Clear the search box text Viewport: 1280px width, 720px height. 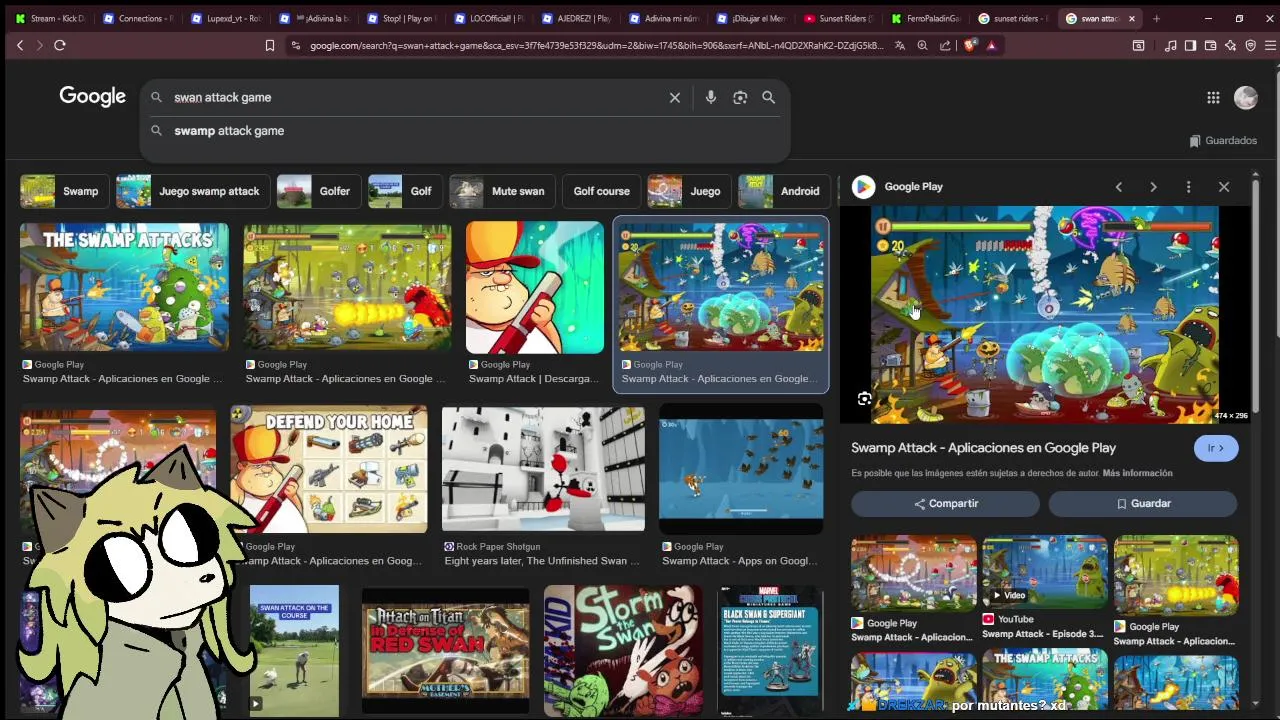[x=675, y=97]
